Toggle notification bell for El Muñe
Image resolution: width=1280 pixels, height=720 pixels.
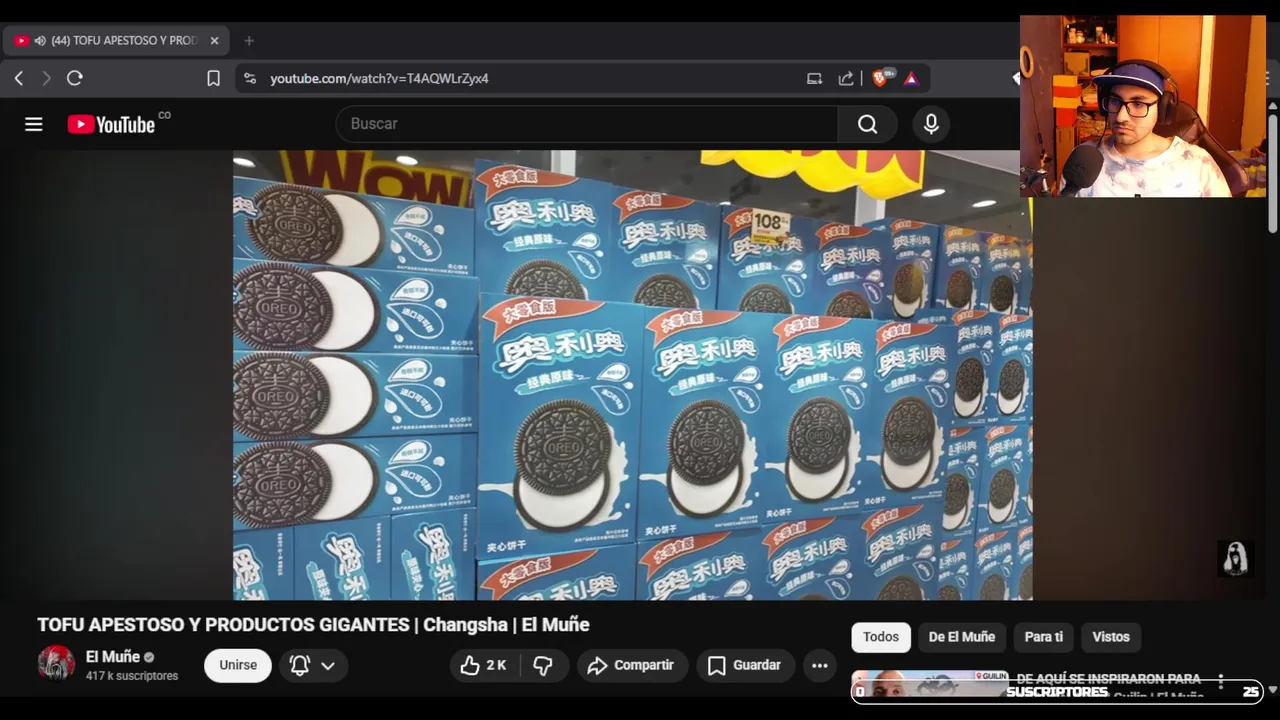point(299,665)
